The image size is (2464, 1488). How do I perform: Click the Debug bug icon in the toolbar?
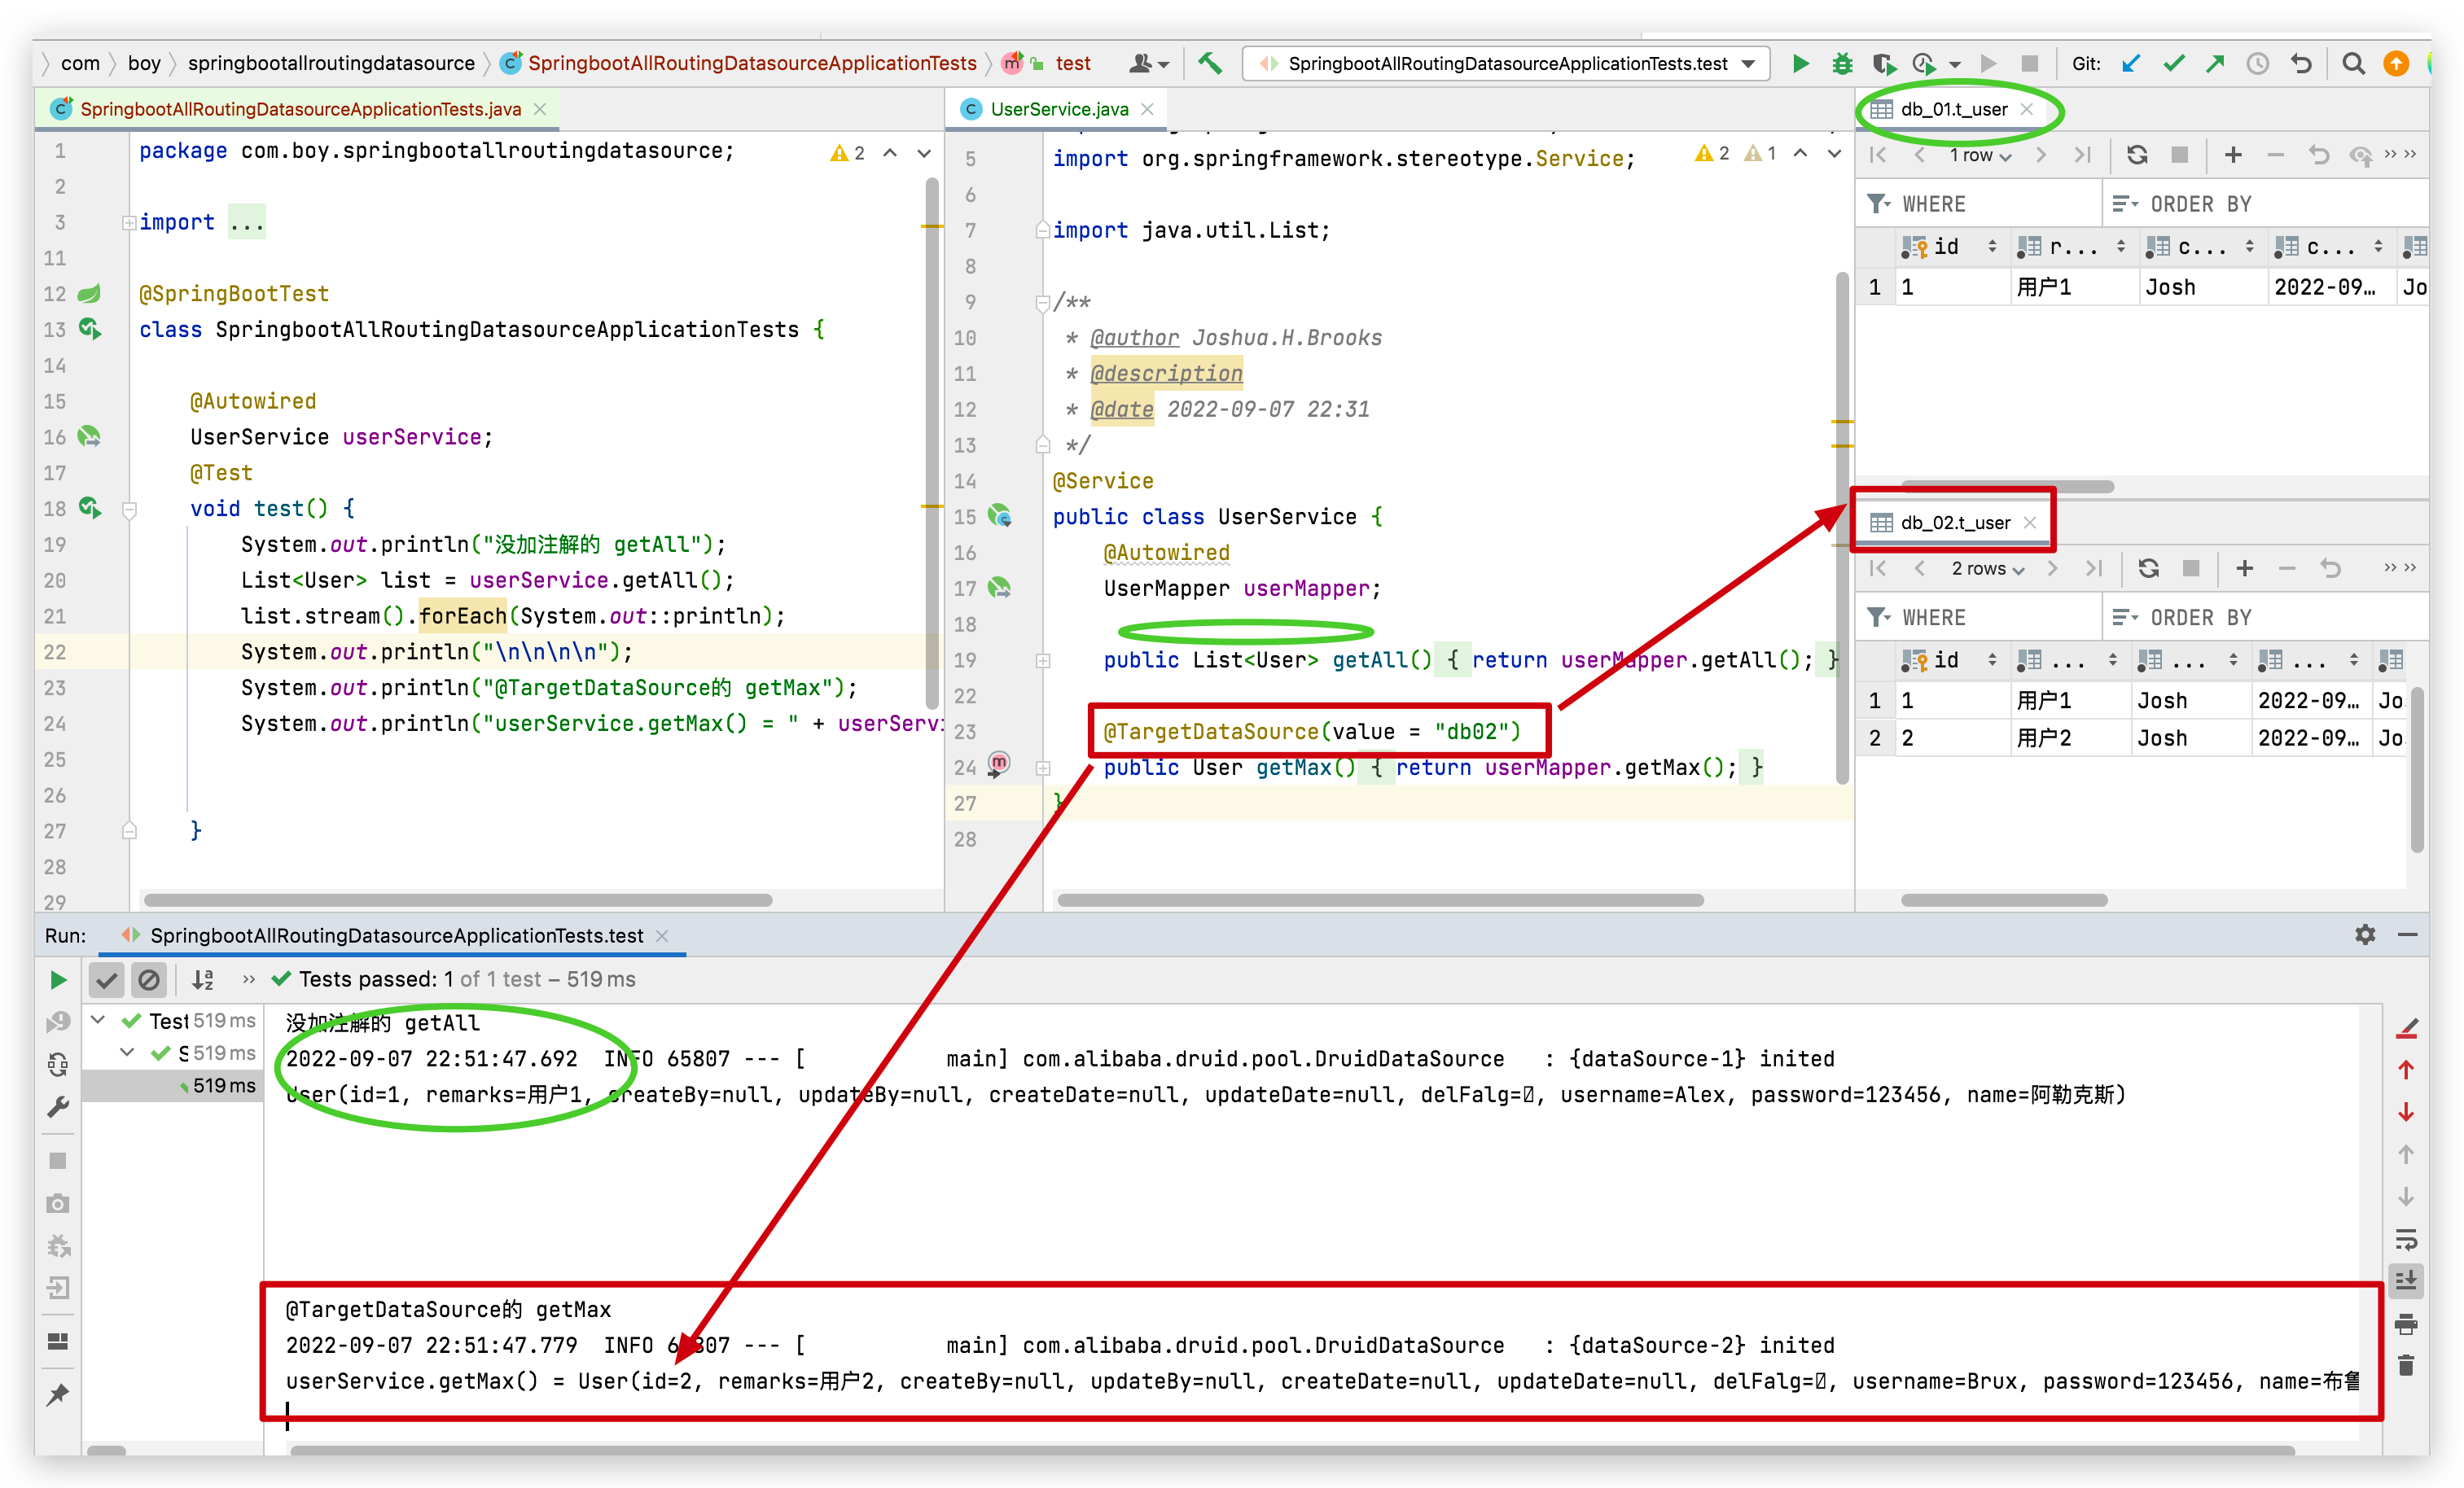tap(1842, 64)
